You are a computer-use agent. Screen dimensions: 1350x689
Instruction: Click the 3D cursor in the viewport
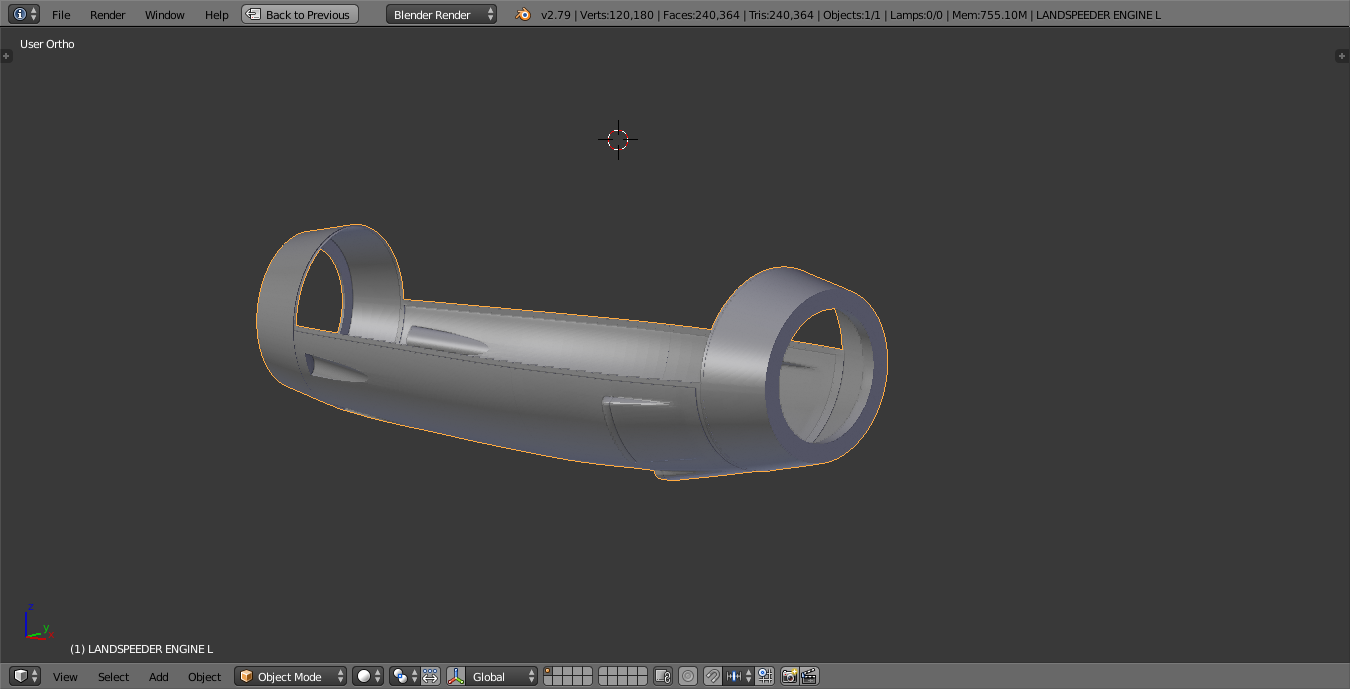tap(618, 140)
